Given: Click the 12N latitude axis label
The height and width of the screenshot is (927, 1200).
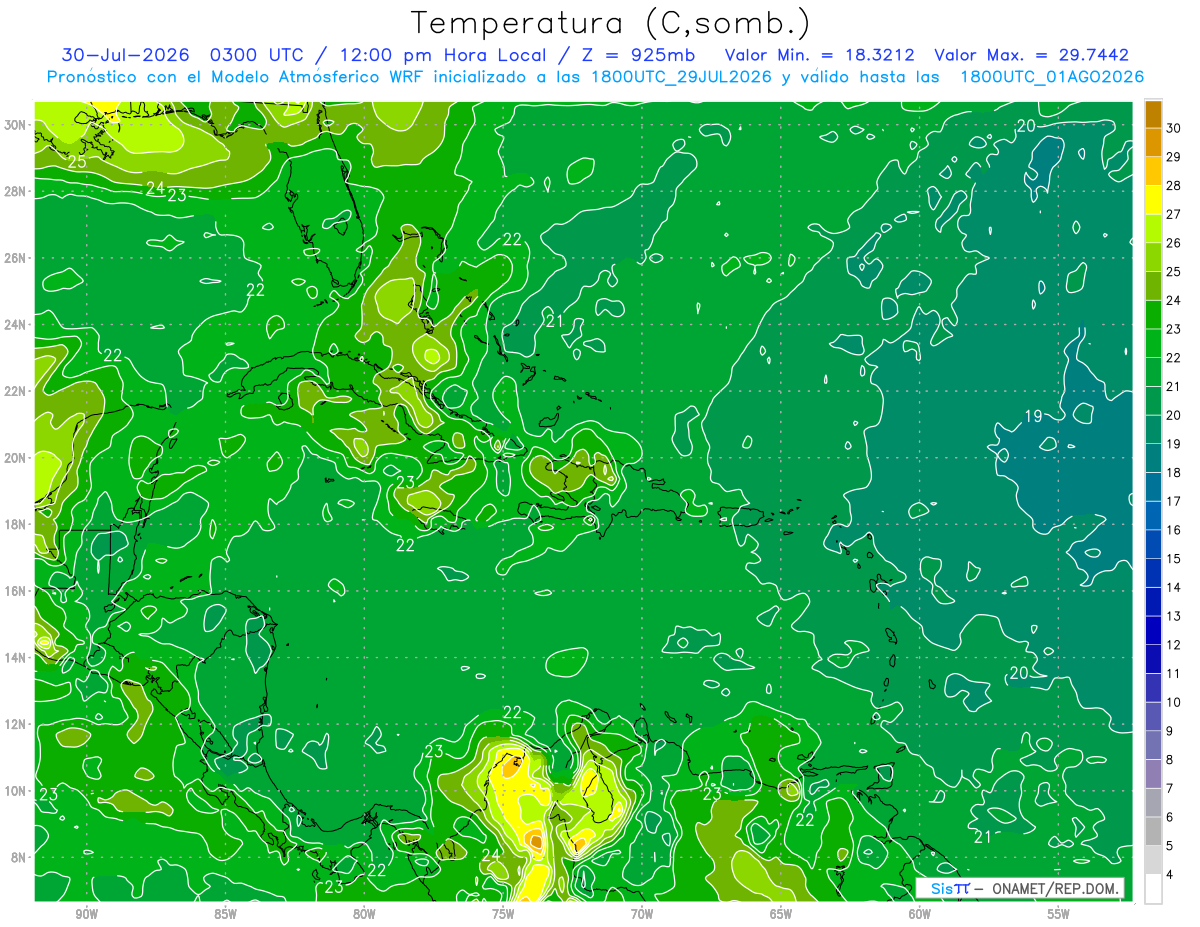Looking at the screenshot, I should (14, 724).
